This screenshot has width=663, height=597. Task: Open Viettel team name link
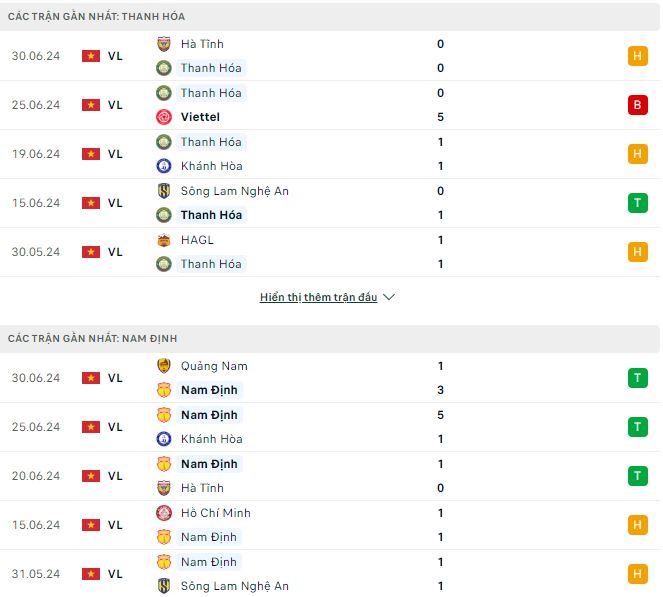200,117
